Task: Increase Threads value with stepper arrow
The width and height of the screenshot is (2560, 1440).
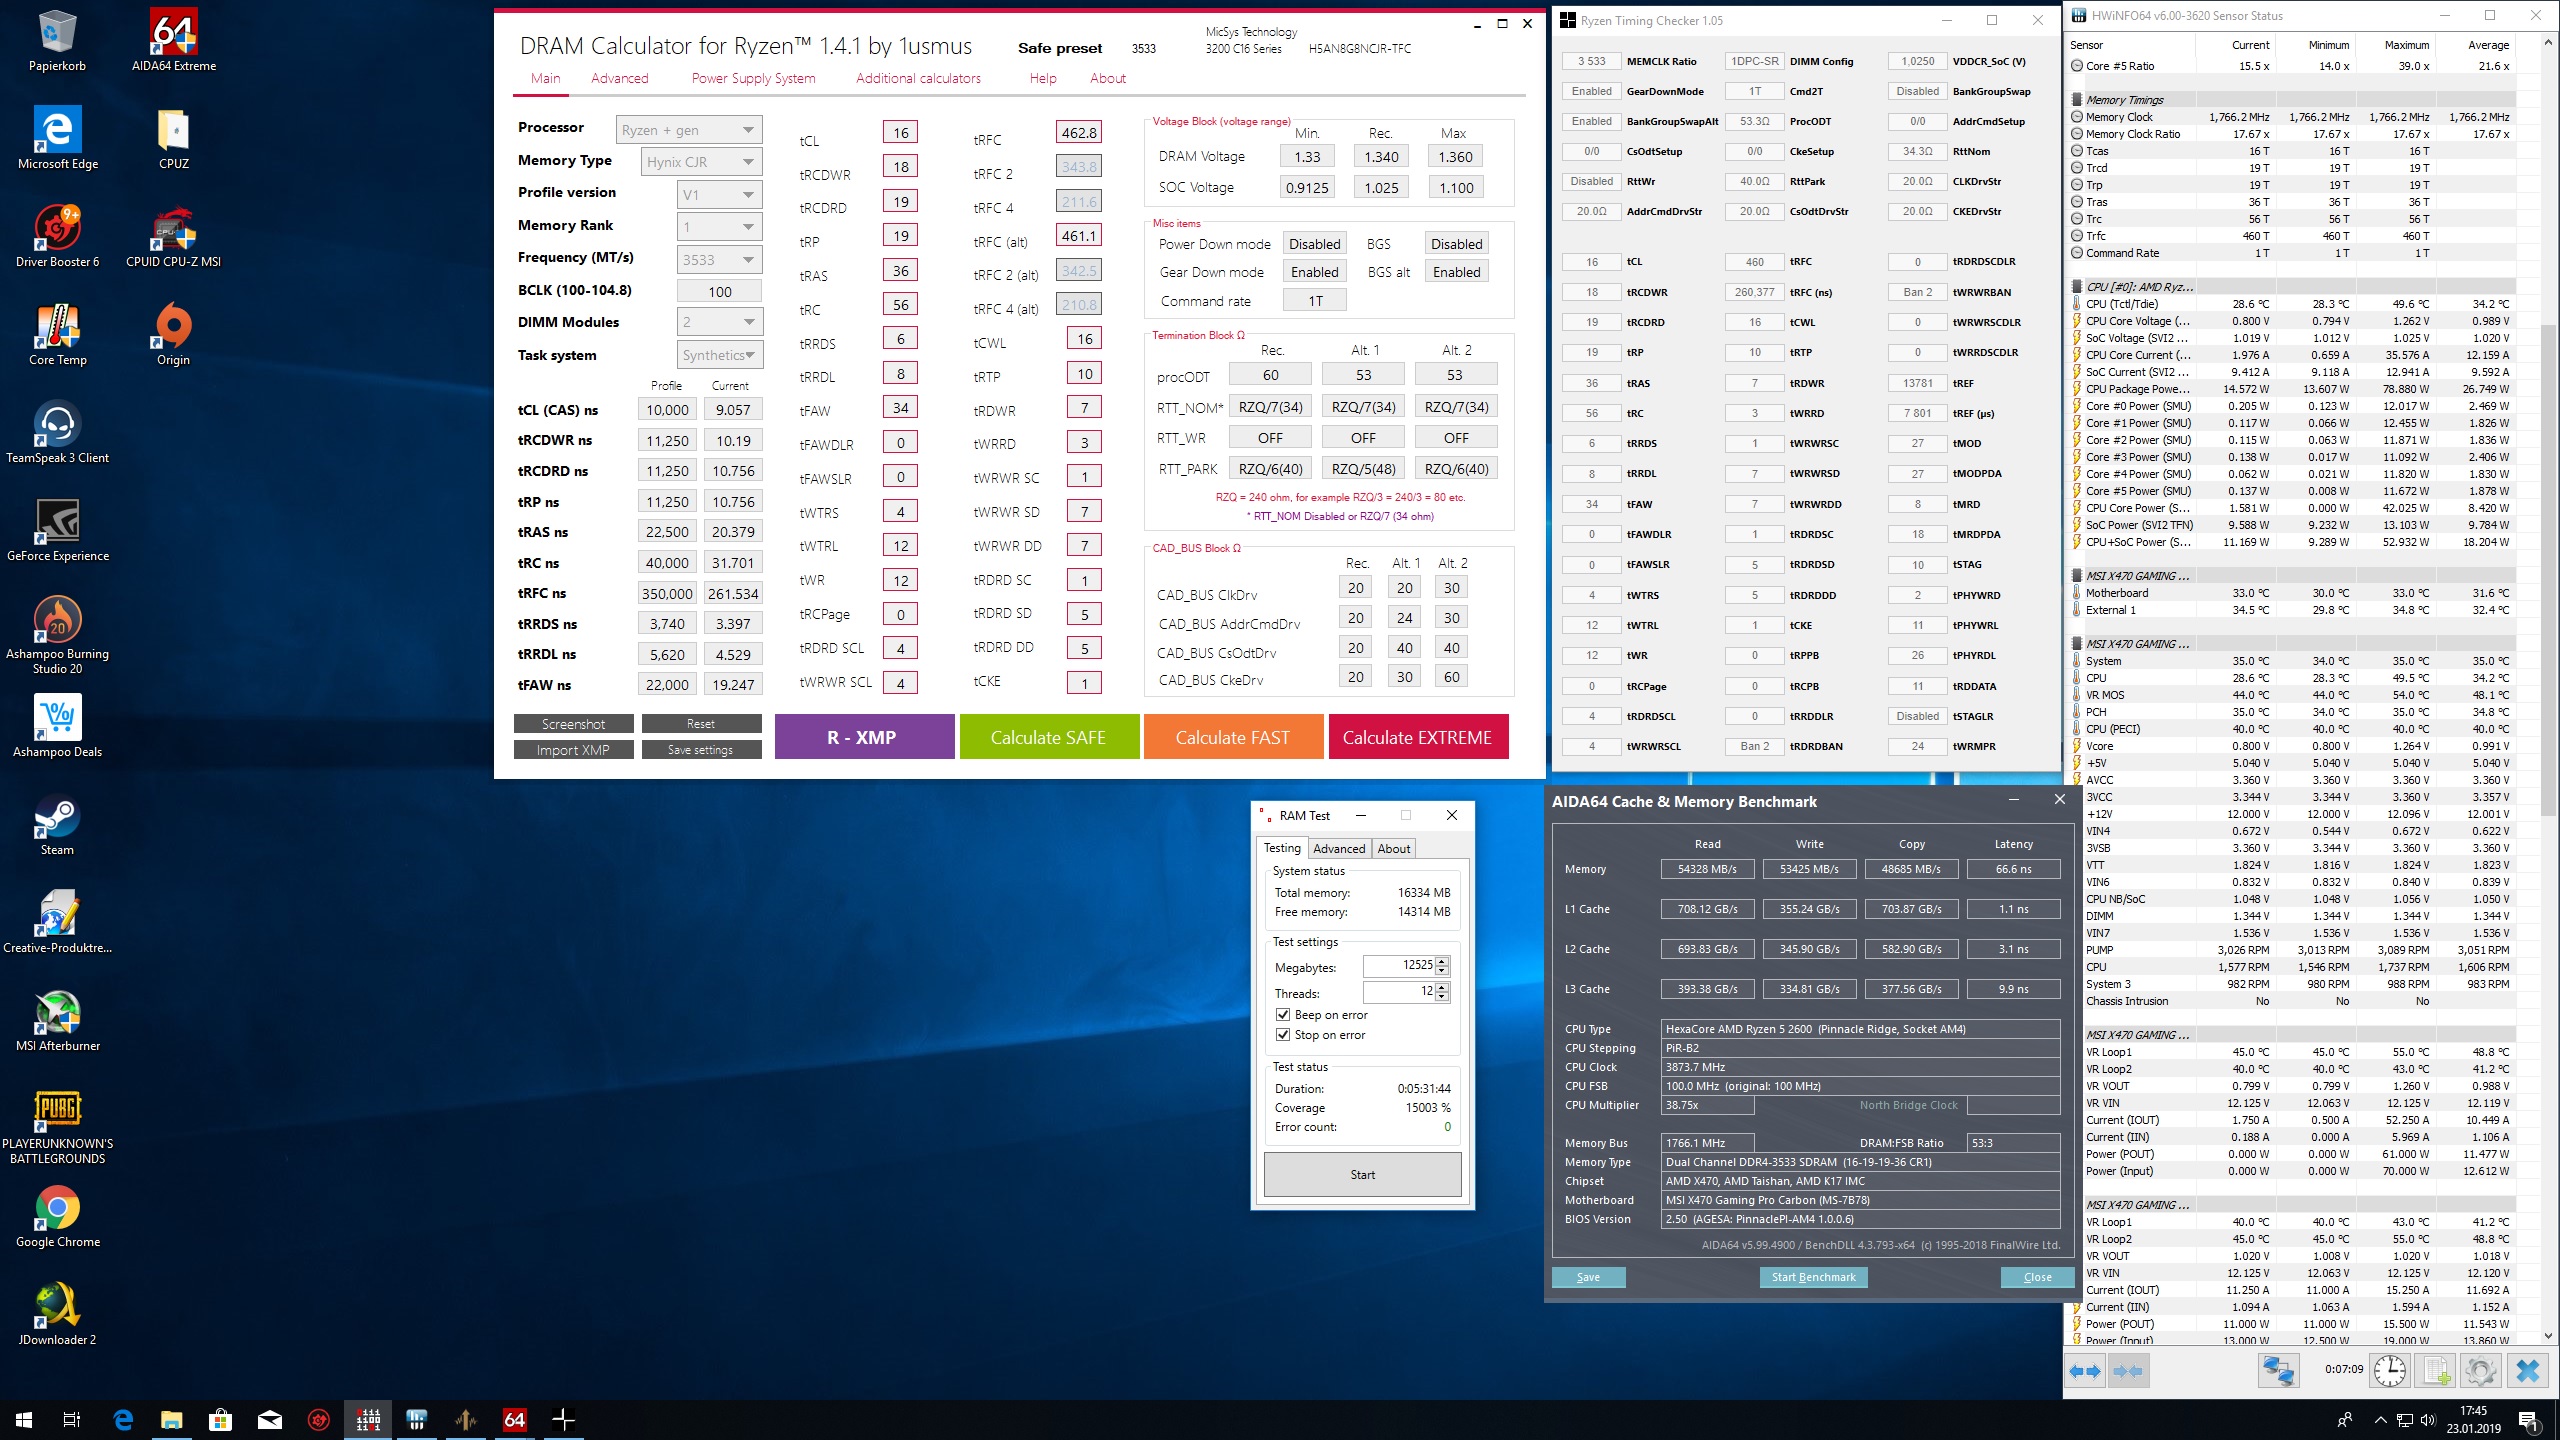Action: pos(1442,987)
